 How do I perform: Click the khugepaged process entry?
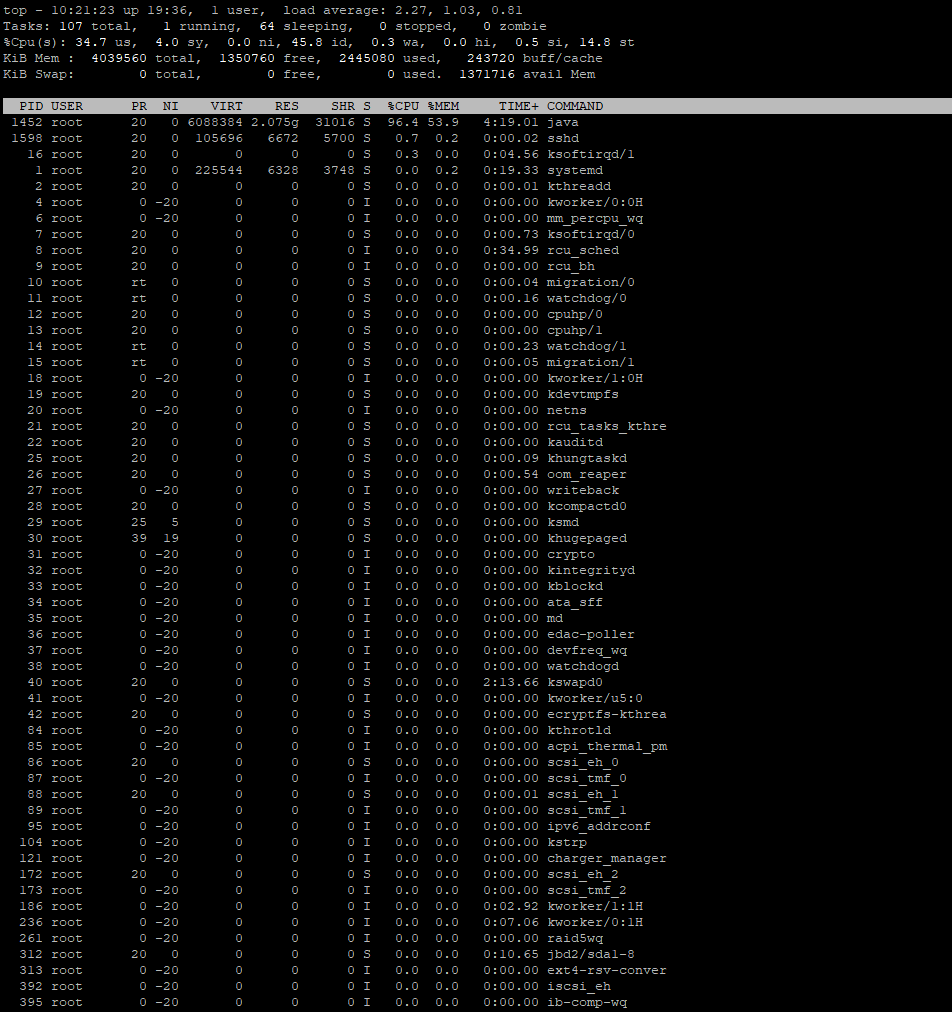(586, 538)
